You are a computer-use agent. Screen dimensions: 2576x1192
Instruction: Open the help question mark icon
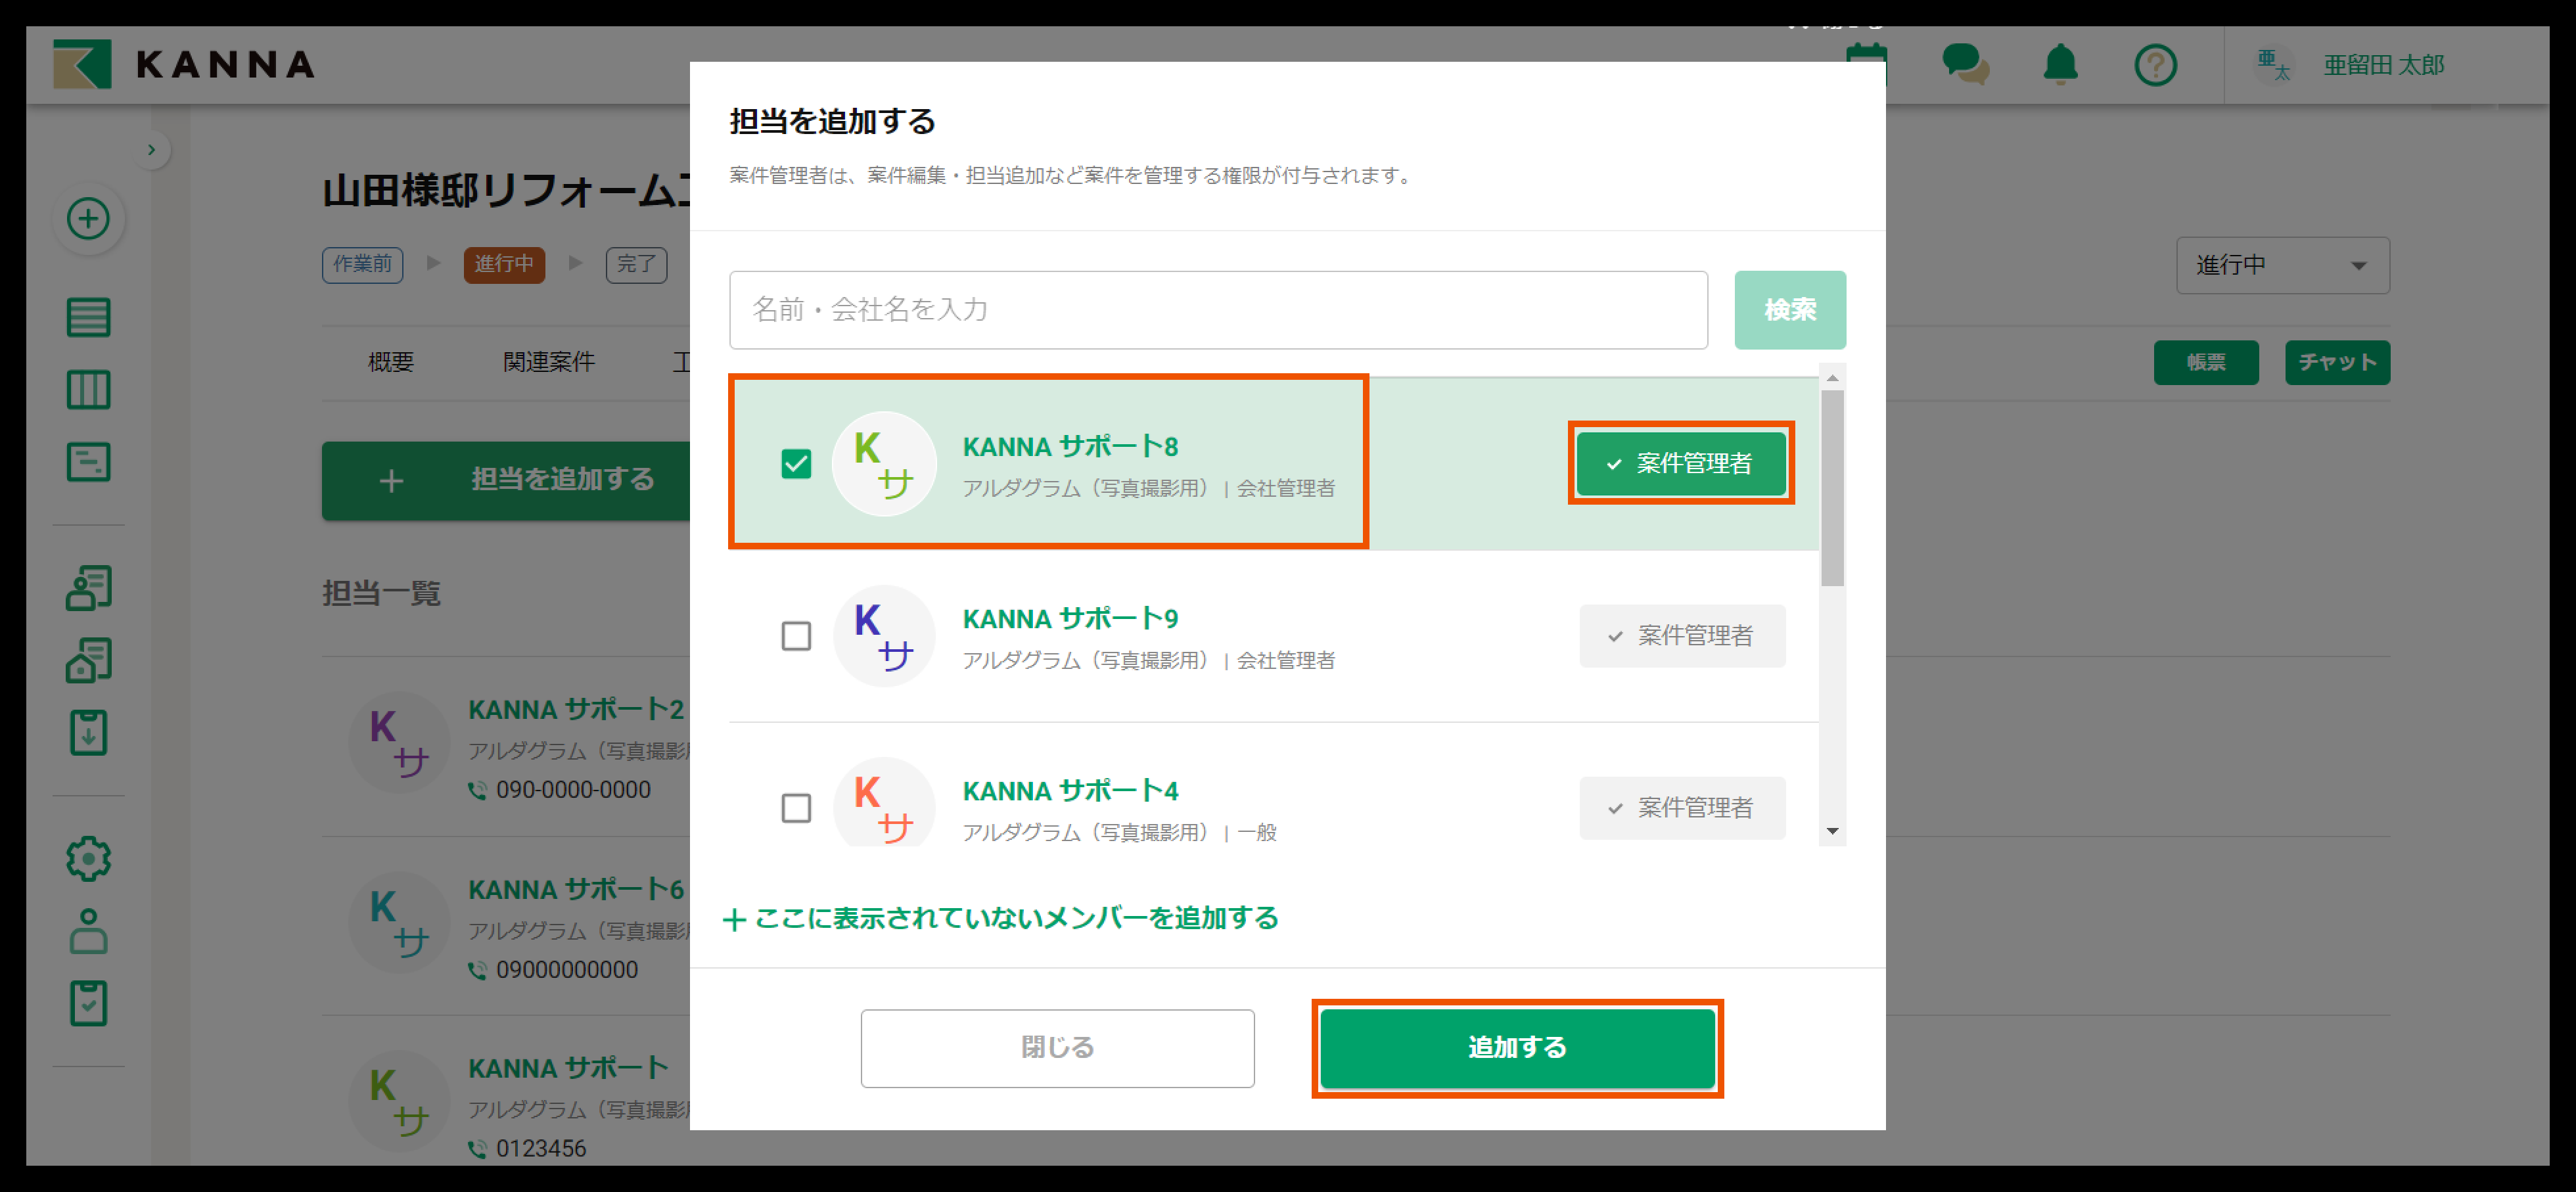[2155, 65]
